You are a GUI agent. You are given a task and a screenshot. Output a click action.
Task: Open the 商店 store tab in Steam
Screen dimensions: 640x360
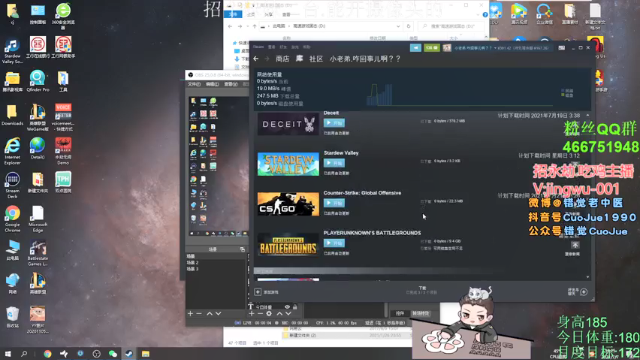(x=282, y=59)
